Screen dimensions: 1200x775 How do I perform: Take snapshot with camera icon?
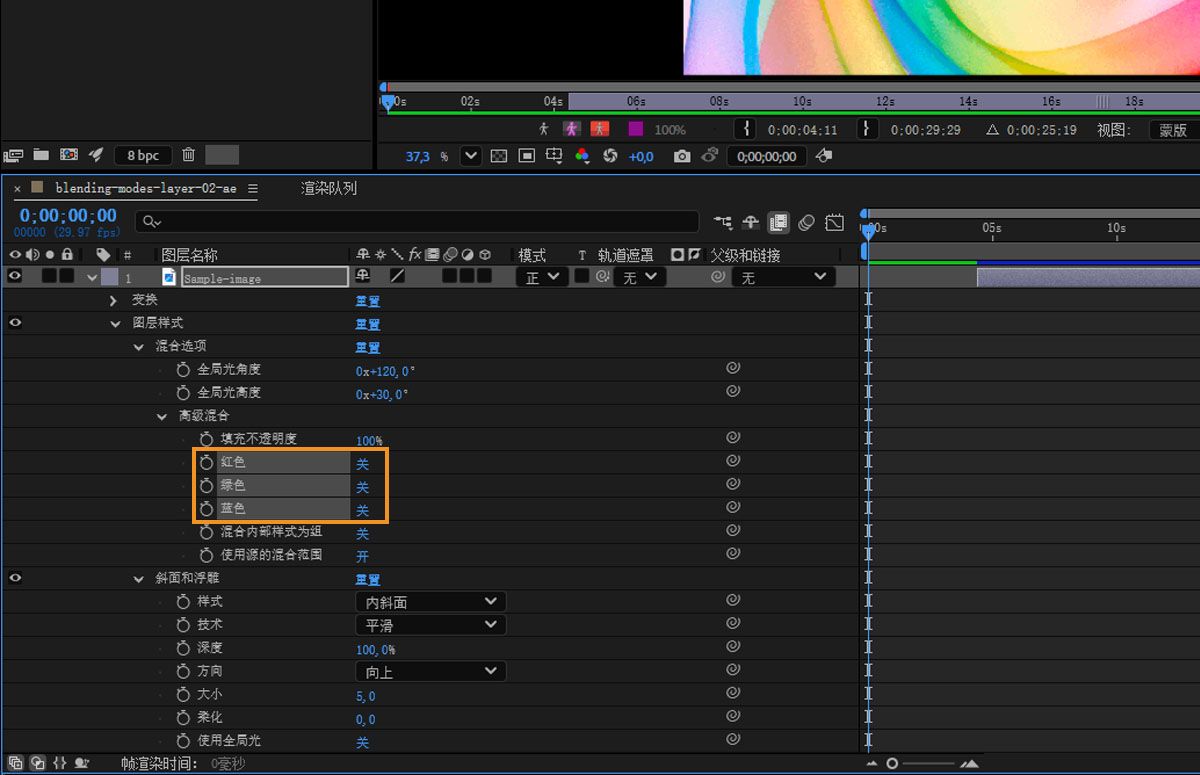pos(682,156)
